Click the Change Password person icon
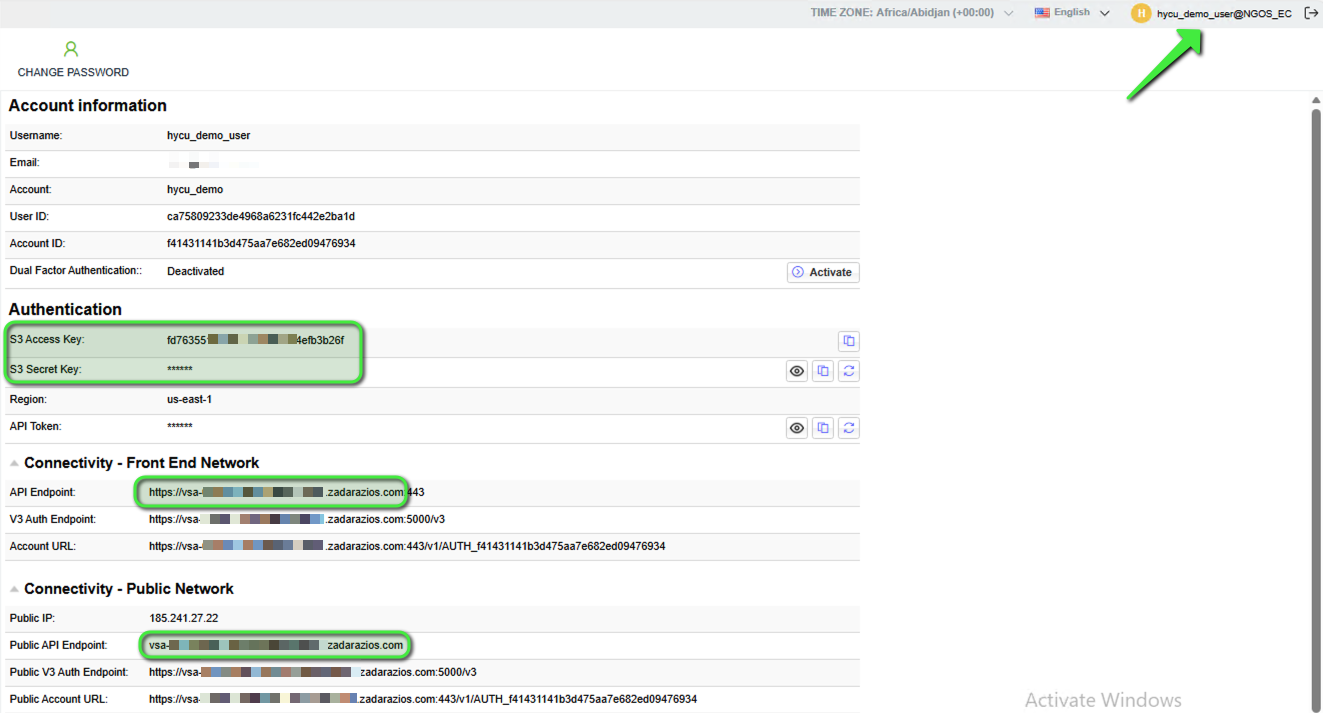This screenshot has width=1323, height=713. tap(71, 49)
